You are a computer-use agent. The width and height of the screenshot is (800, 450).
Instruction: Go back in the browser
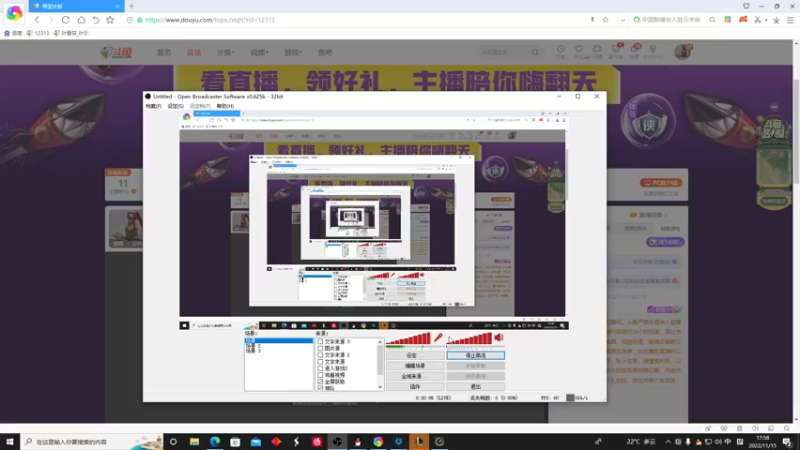coord(37,20)
